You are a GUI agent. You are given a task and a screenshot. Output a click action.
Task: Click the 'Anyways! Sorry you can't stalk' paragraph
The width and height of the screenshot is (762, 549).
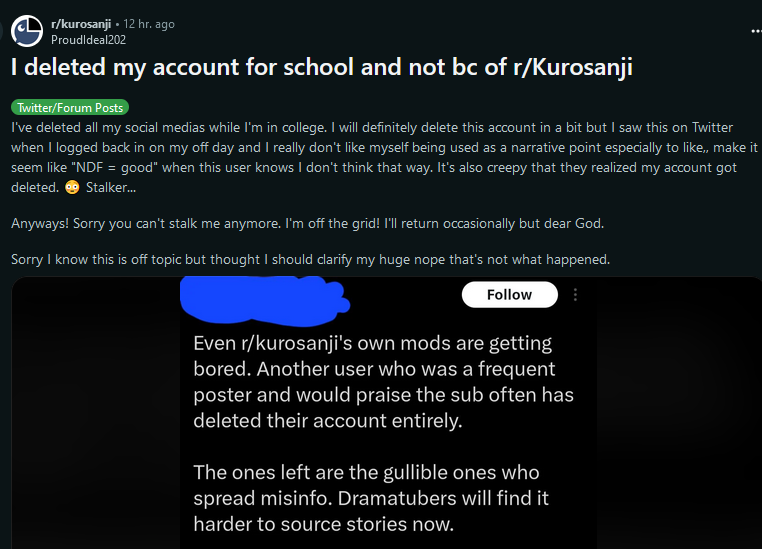307,223
